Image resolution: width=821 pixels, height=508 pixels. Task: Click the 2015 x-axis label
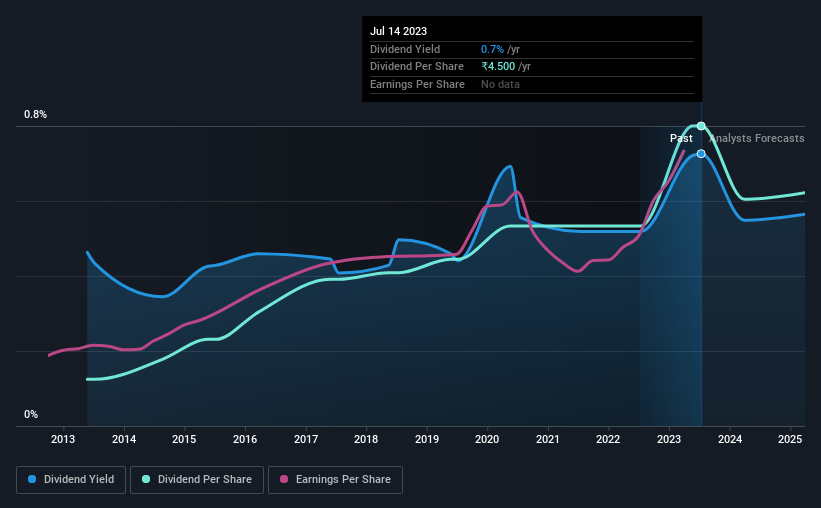point(184,439)
